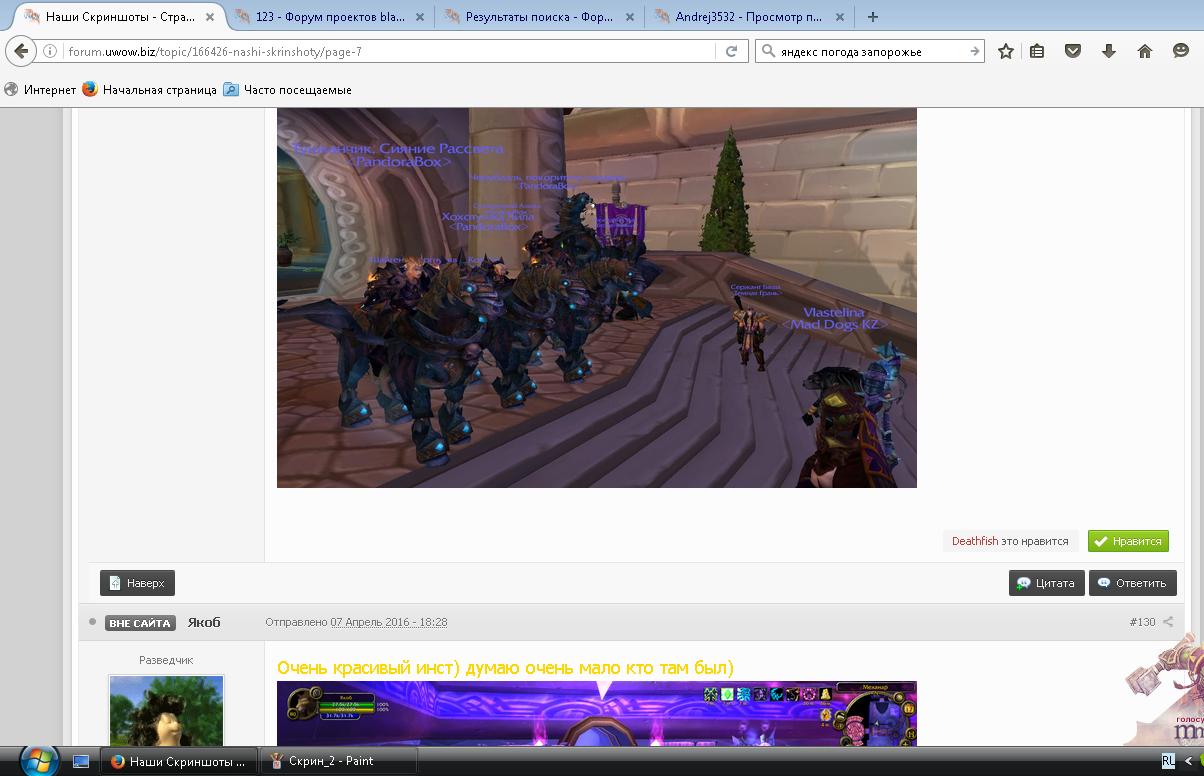1204x776 pixels.
Task: Bookmark this page with the star icon
Action: pyautogui.click(x=1006, y=51)
